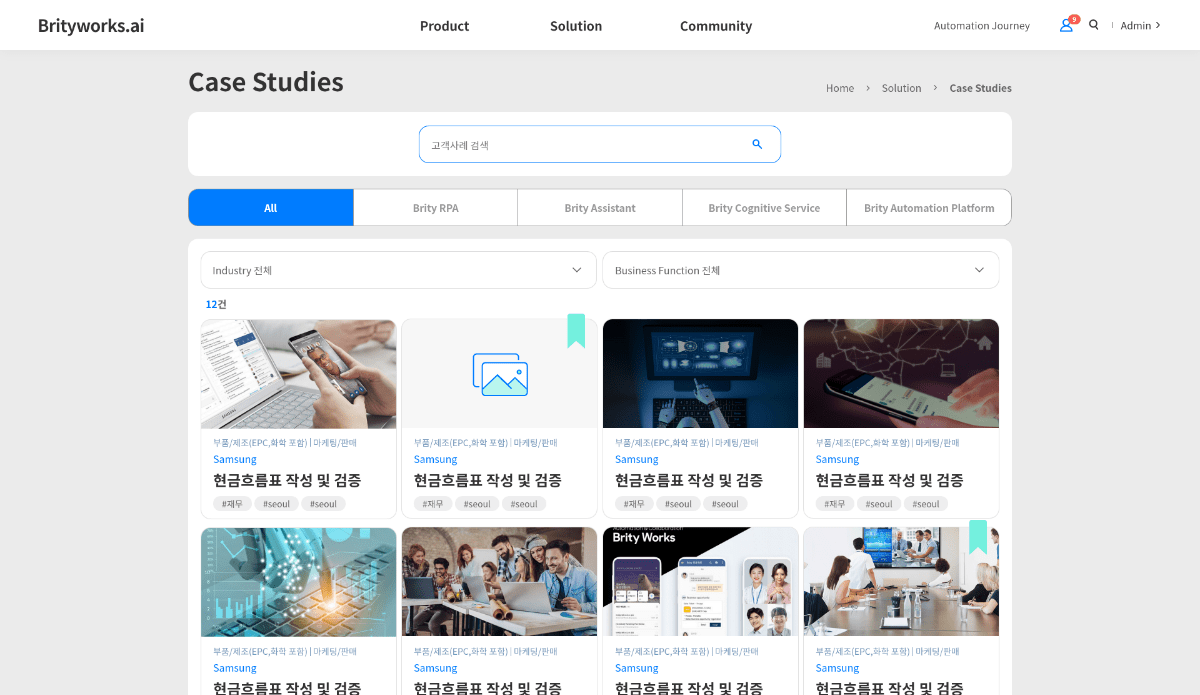Click the search icon inside the case search box
The image size is (1200, 695).
[x=757, y=144]
